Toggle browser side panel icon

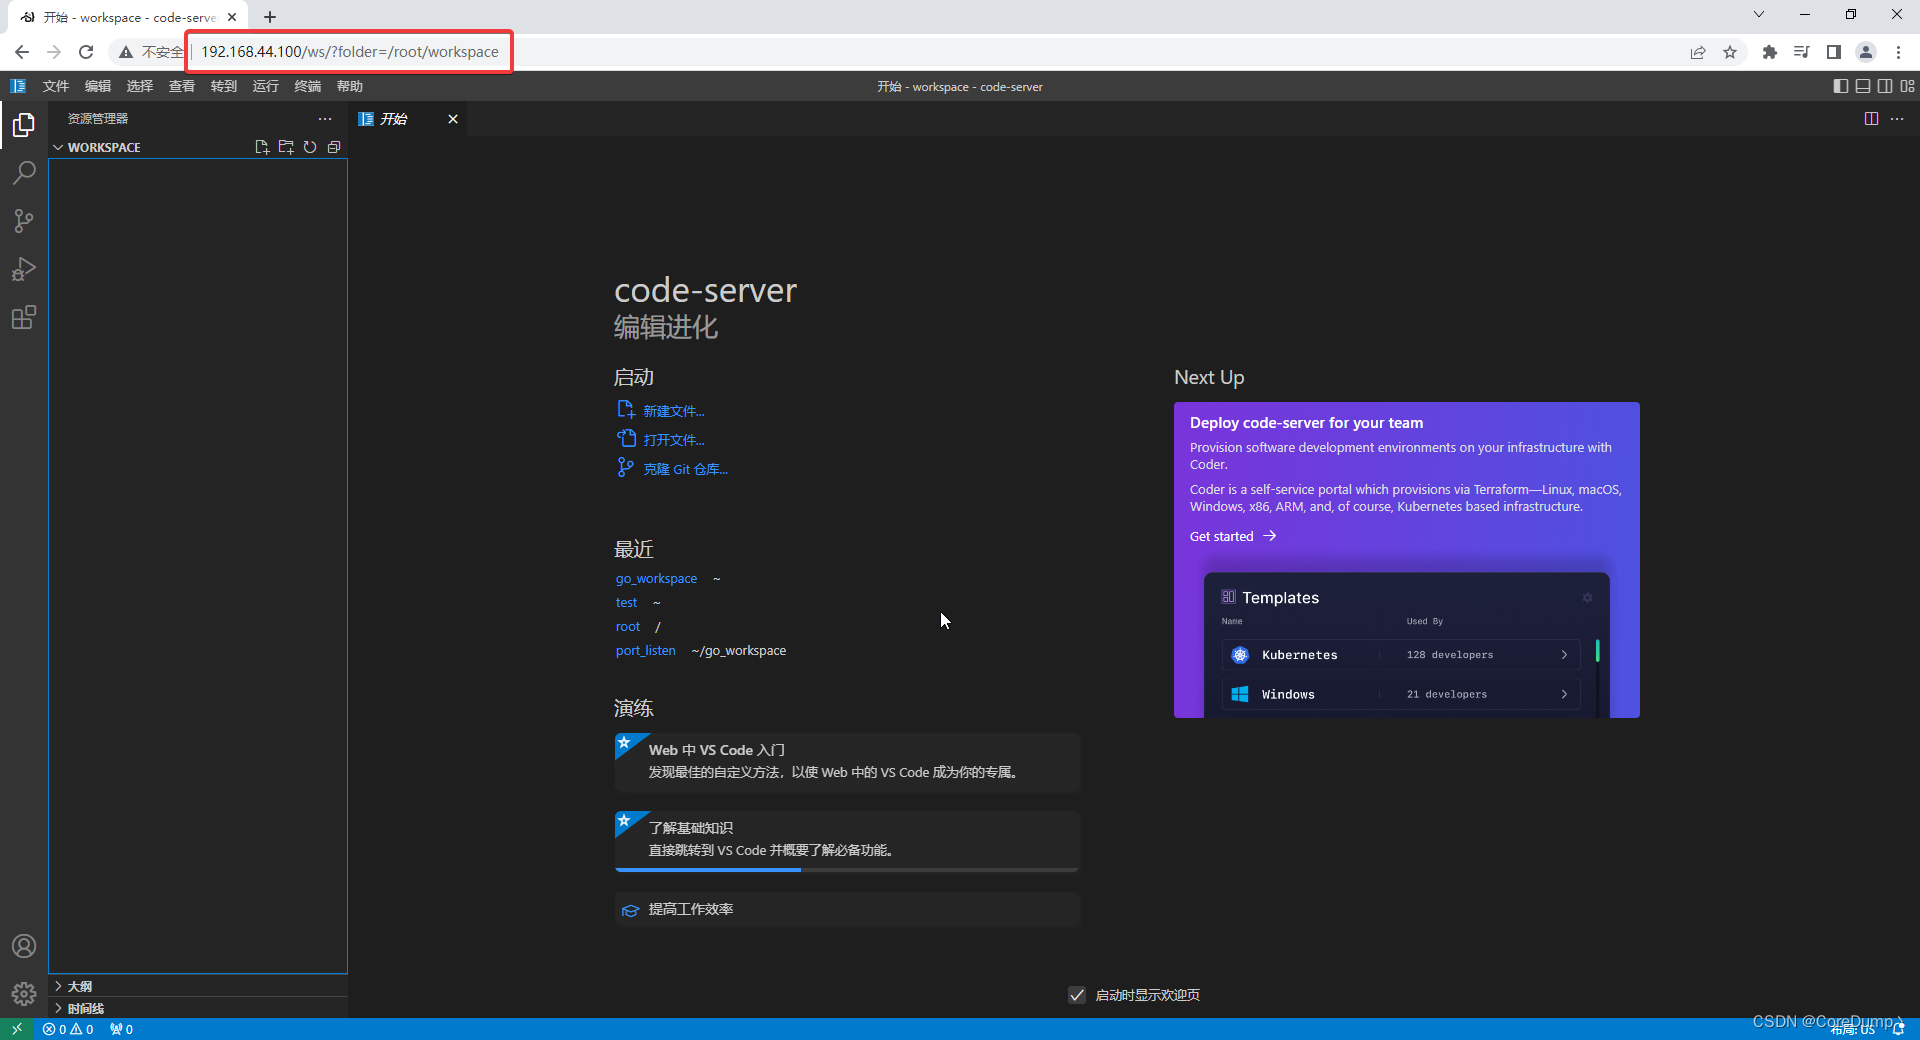(x=1833, y=52)
